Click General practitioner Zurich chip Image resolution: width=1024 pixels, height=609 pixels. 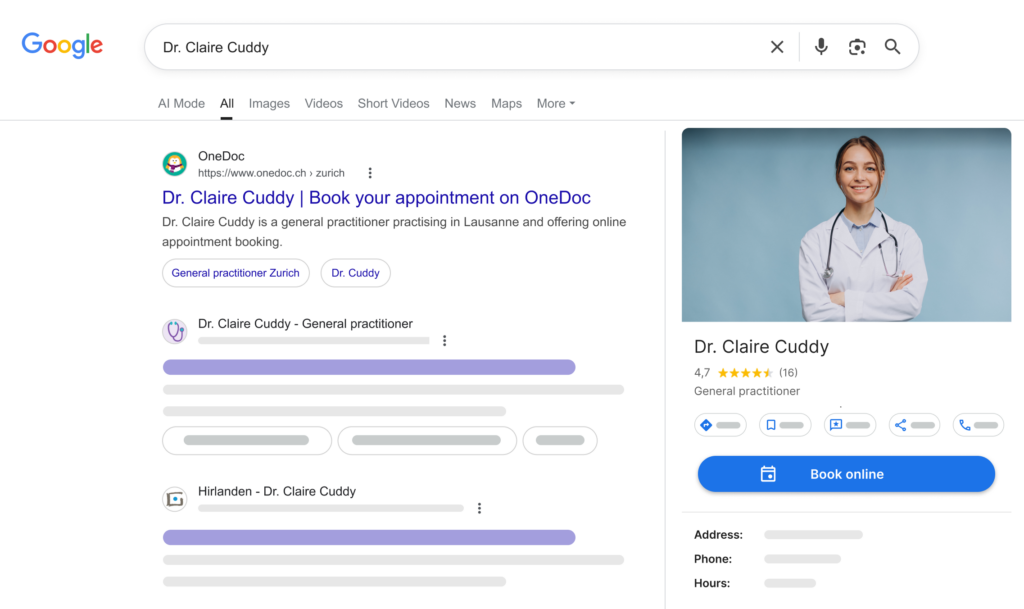click(236, 273)
